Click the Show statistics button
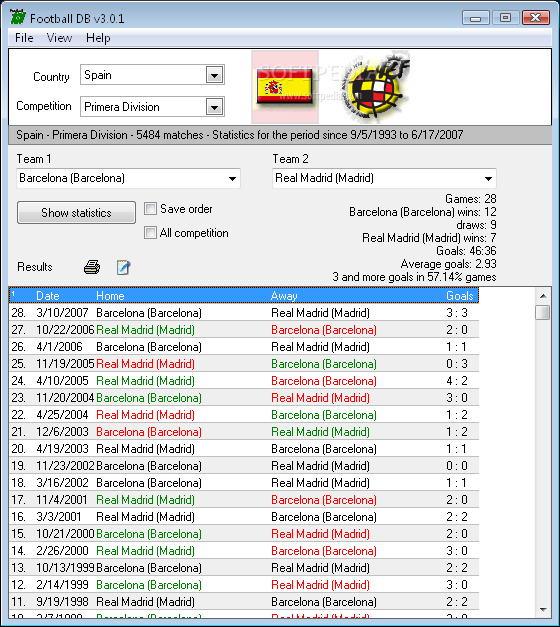The width and height of the screenshot is (560, 627). pos(76,212)
